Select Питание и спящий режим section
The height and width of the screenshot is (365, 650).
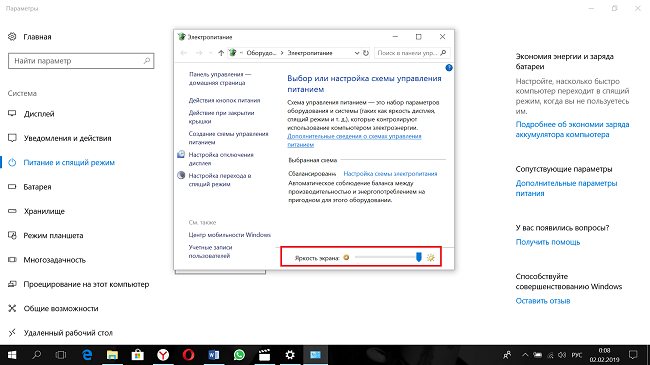tap(61, 163)
